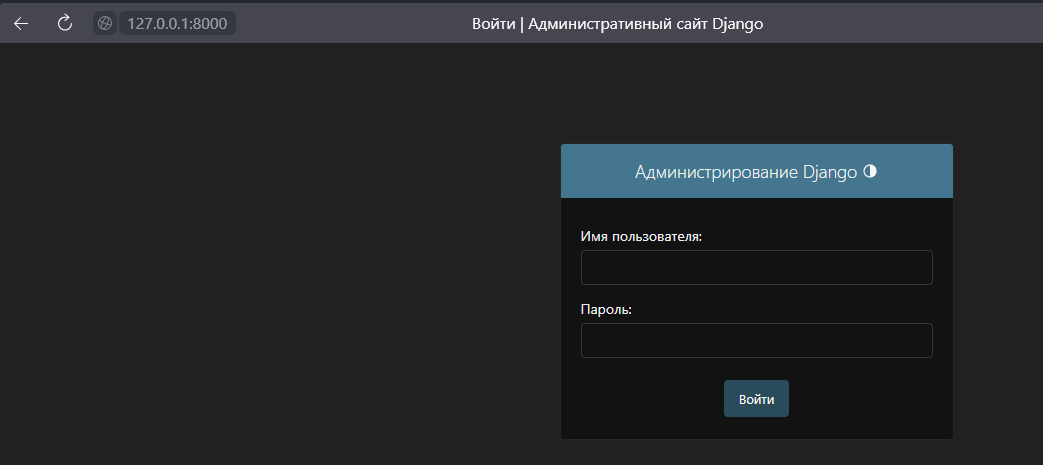
Task: Toggle the light/dark theme icon in header
Action: click(x=870, y=171)
